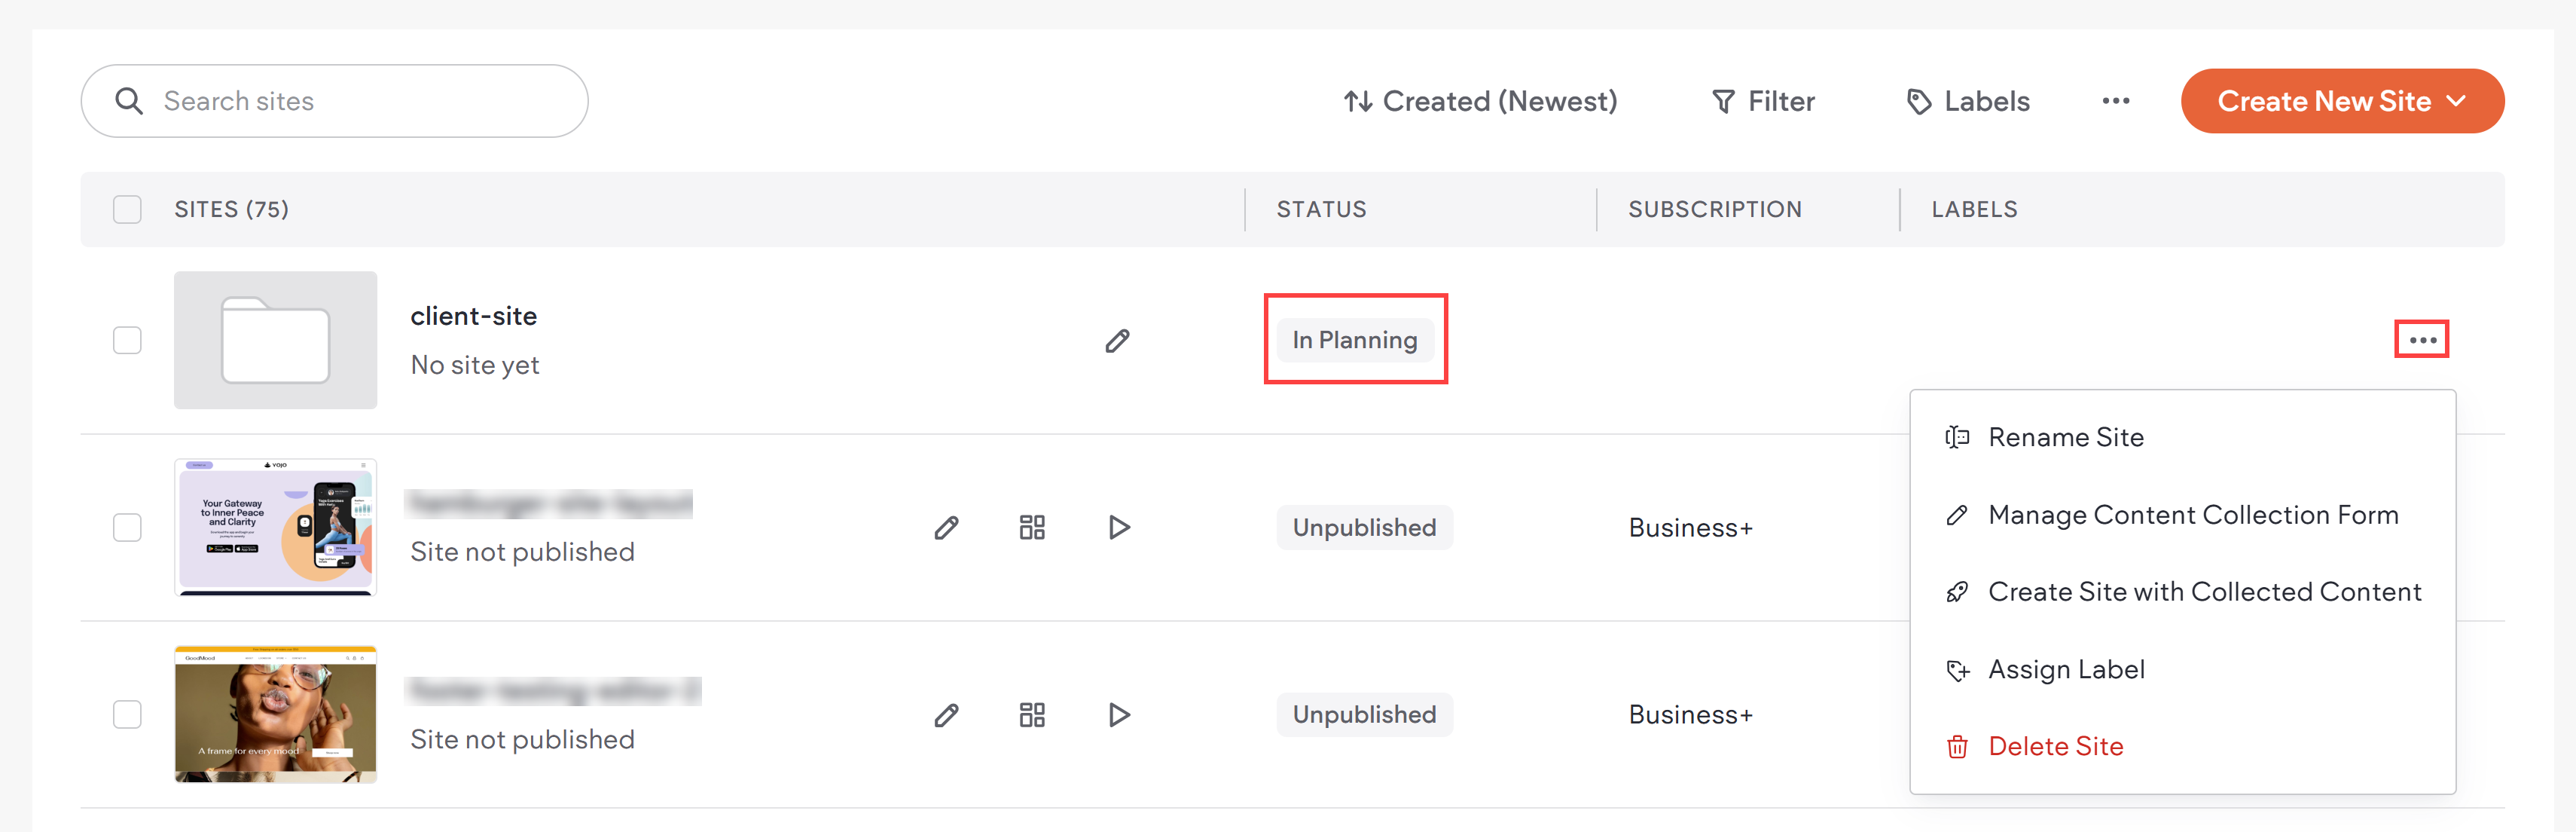Click the In Planning status badge

click(1355, 340)
